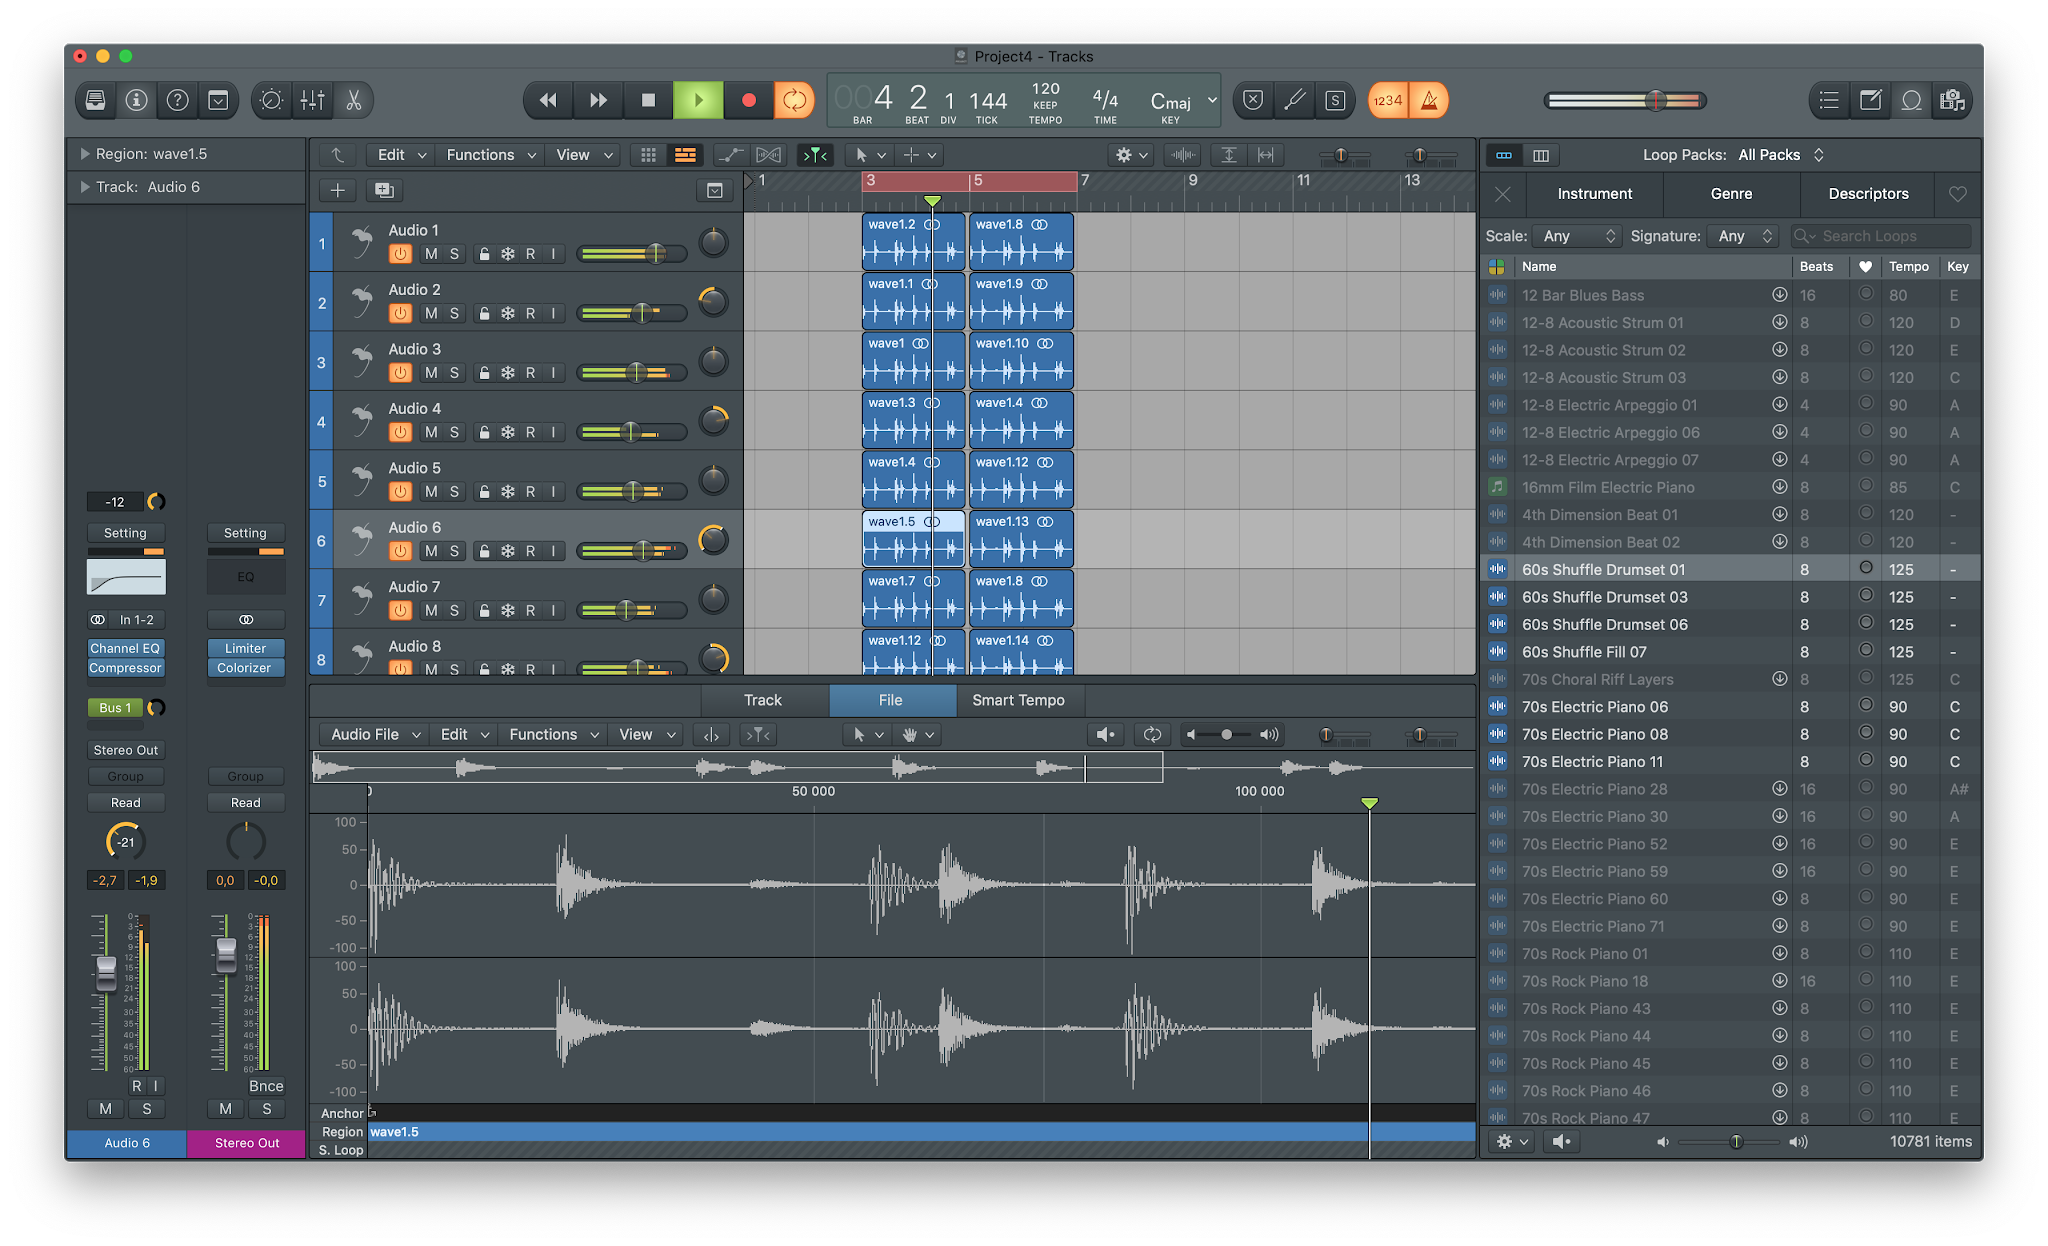
Task: Select the Genre tab in loop browser
Action: click(x=1731, y=194)
